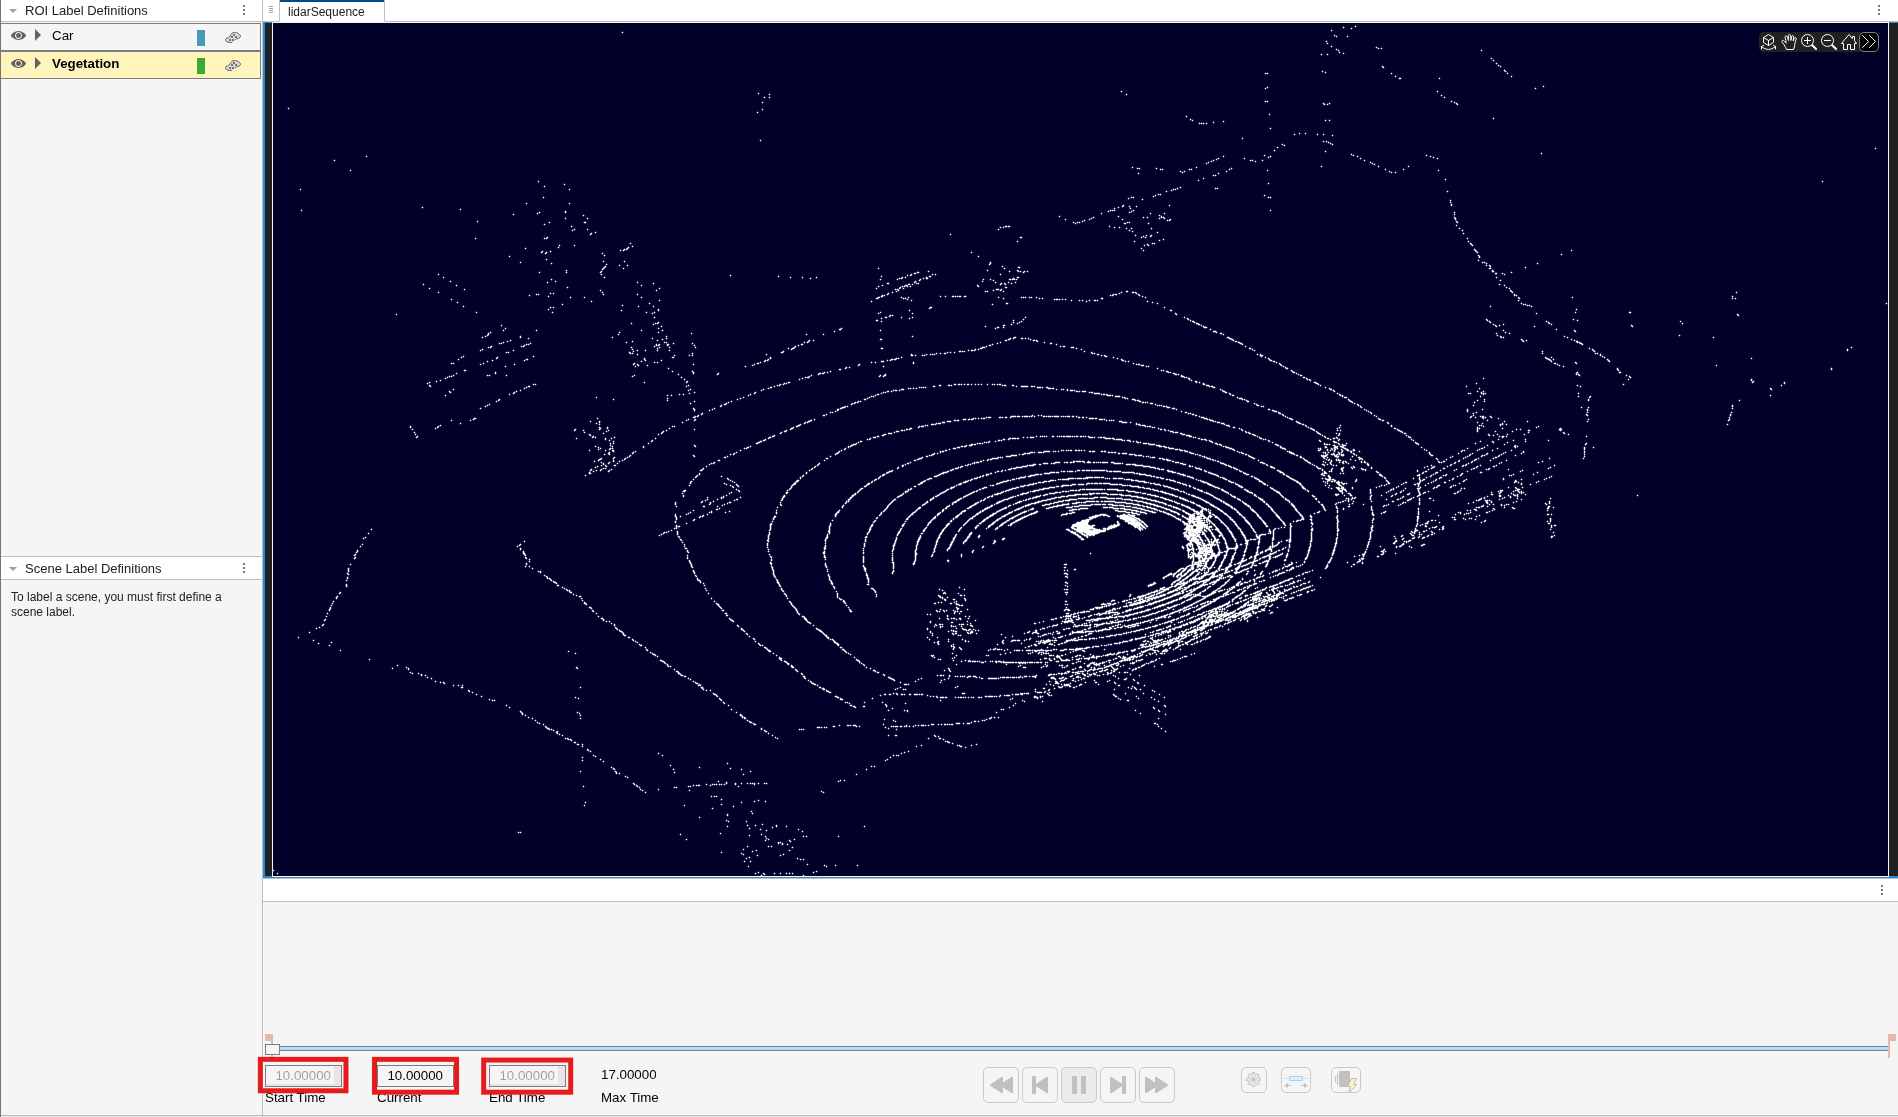Viewport: 1898px width, 1117px height.
Task: Select the Car label row
Action: click(131, 36)
